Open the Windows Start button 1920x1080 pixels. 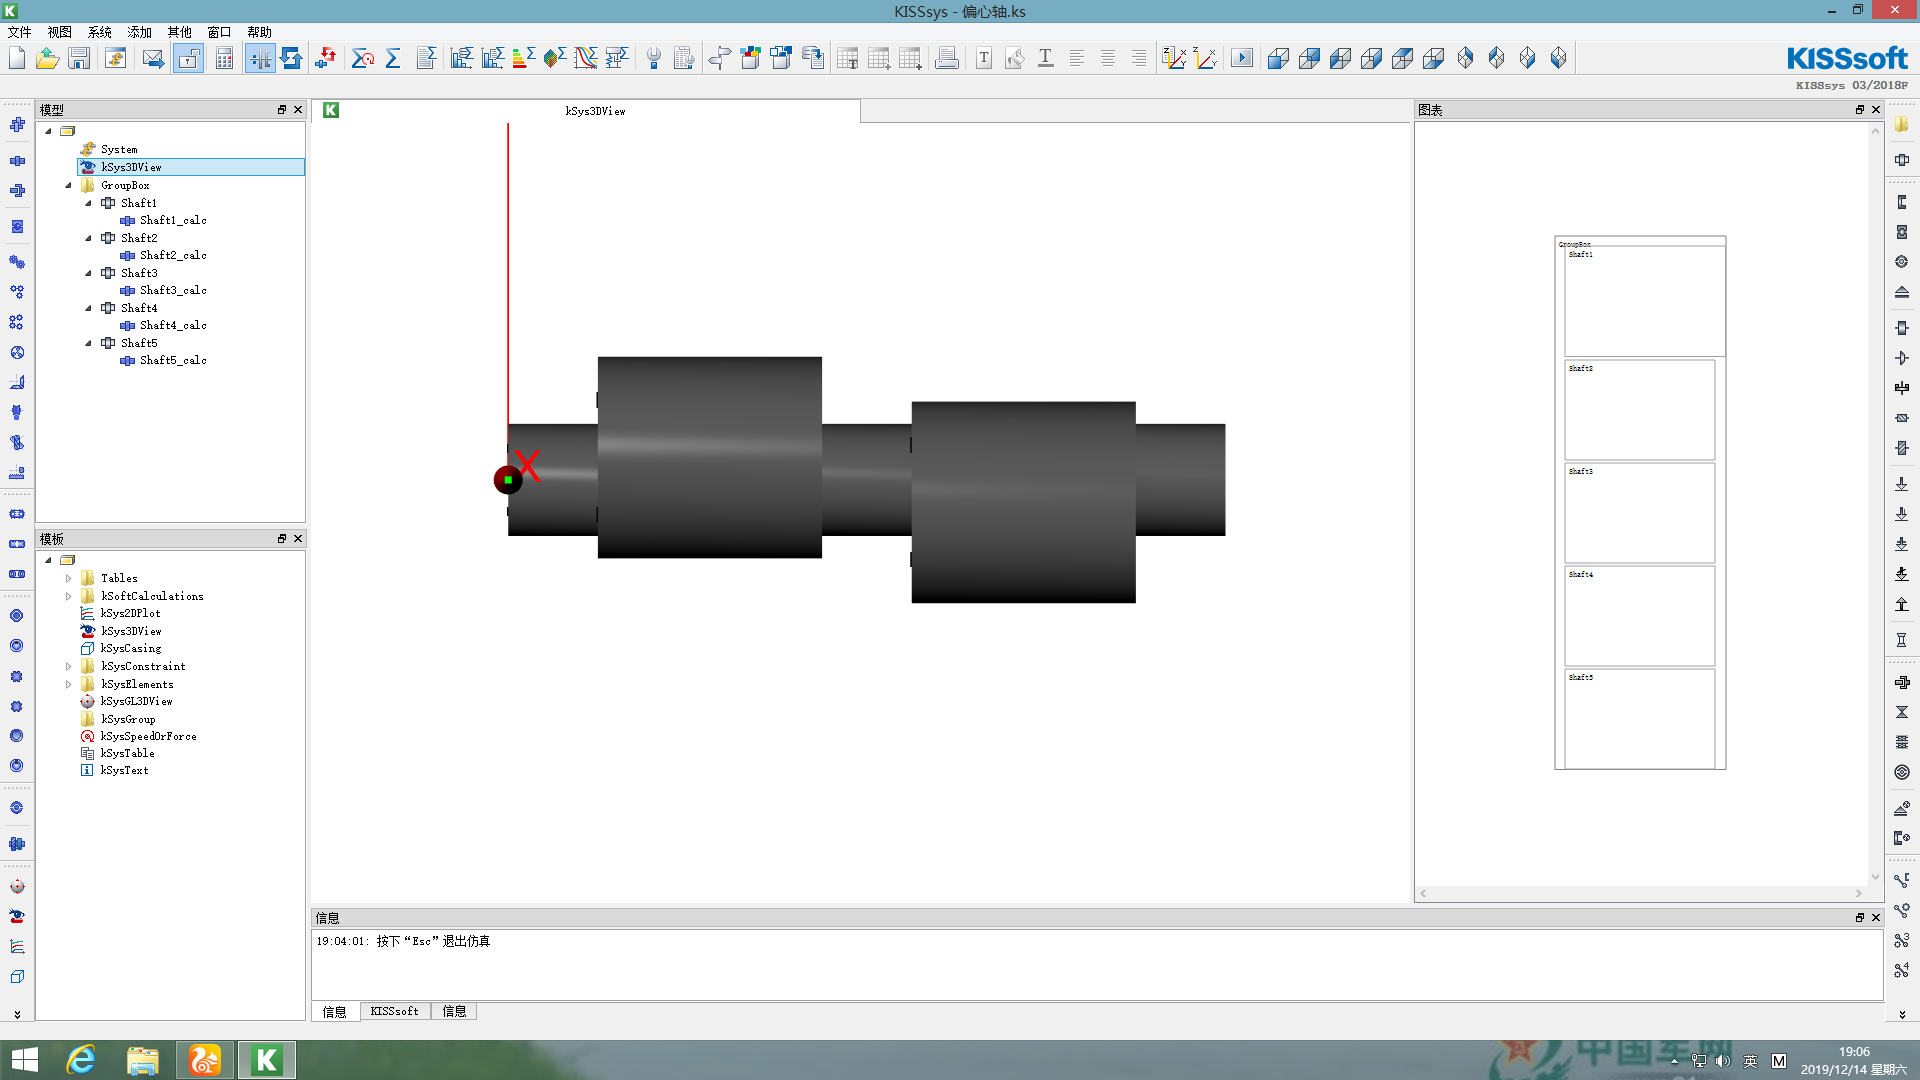click(x=24, y=1060)
